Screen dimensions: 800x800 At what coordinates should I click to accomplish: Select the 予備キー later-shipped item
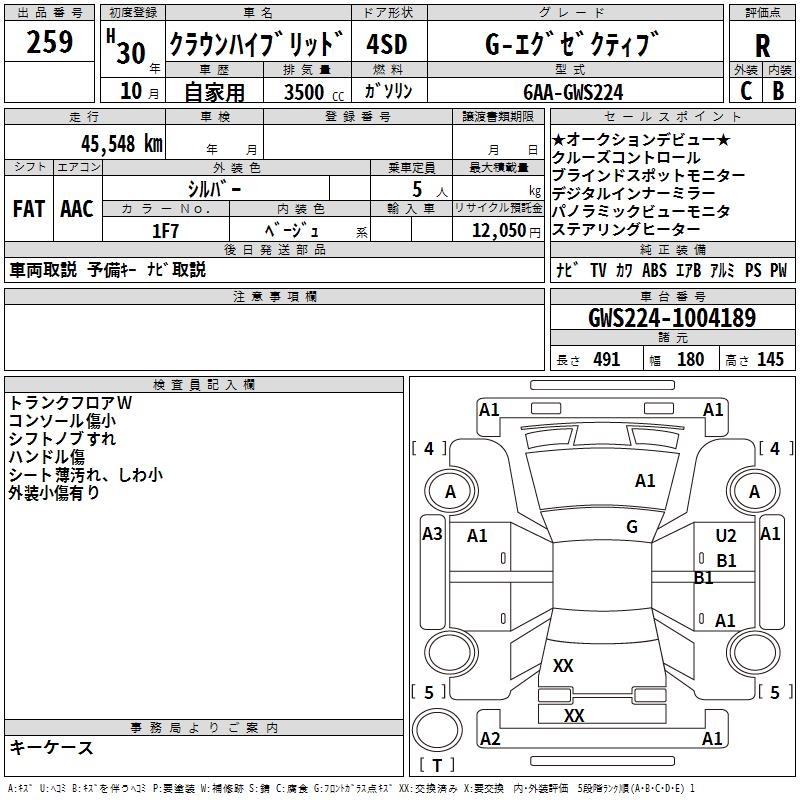(112, 269)
